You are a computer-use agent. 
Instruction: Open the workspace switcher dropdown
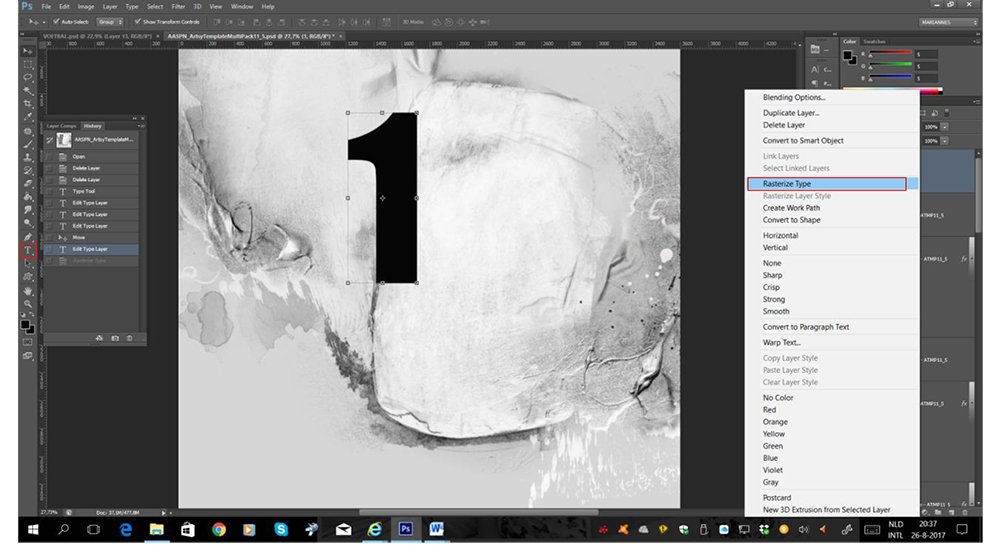coord(948,22)
